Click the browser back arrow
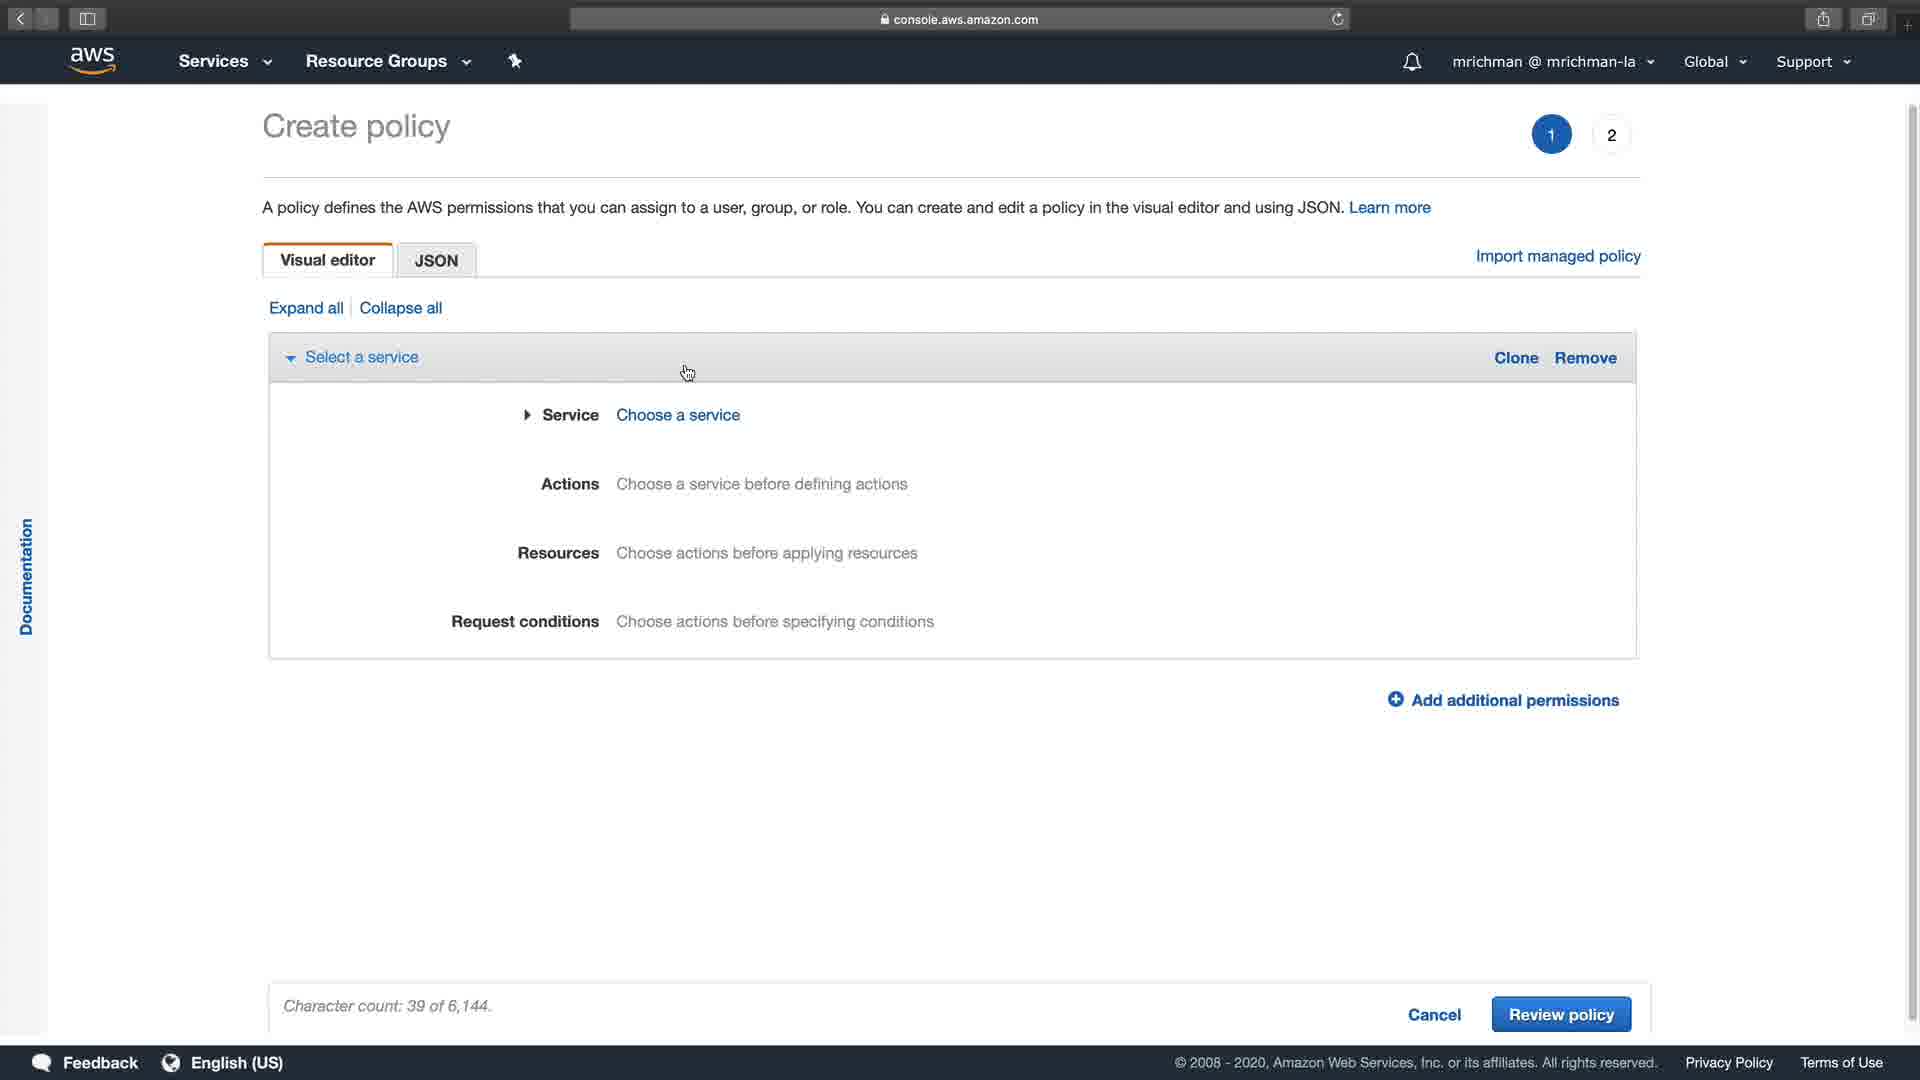 pyautogui.click(x=20, y=19)
